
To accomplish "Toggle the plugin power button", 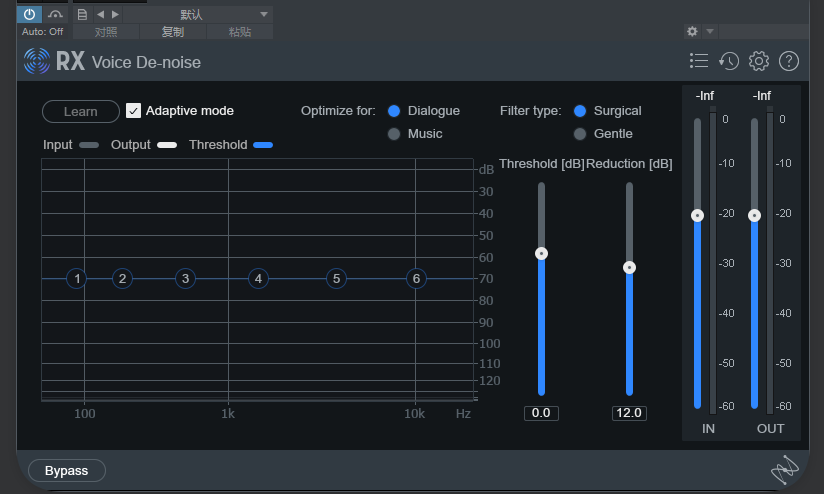I will click(x=29, y=14).
